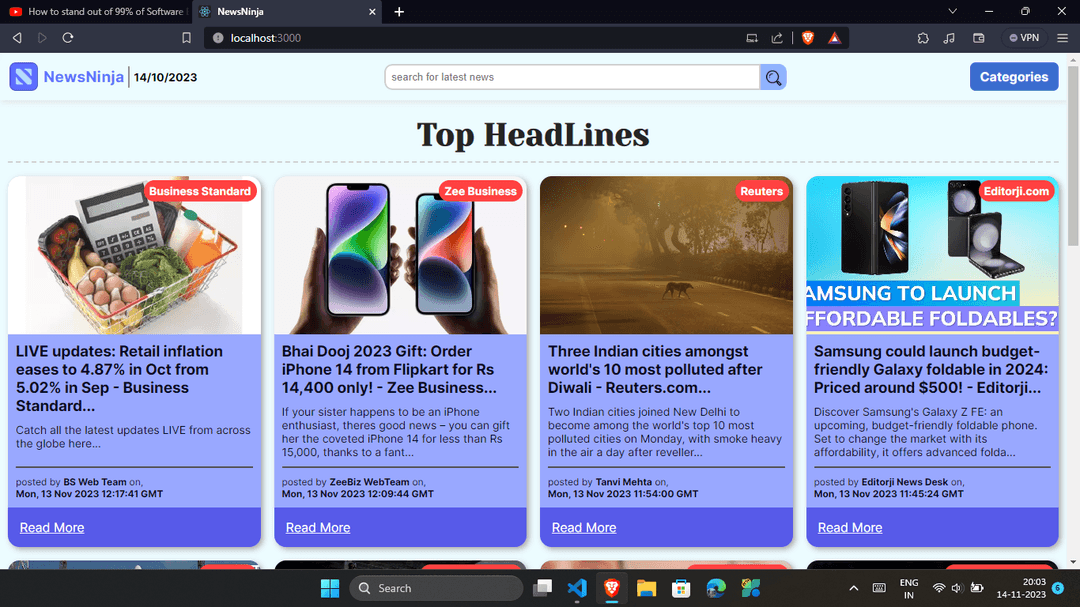
Task: Close the NewsNinja tab
Action: coord(372,12)
